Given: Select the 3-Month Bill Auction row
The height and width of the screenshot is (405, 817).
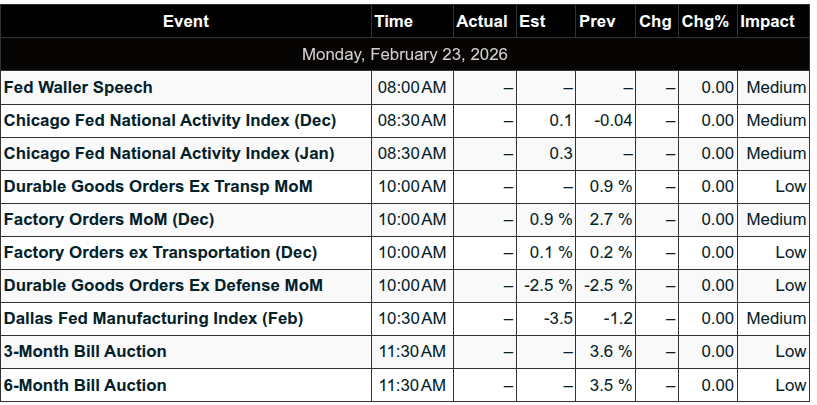Looking at the screenshot, I should pos(85,352).
